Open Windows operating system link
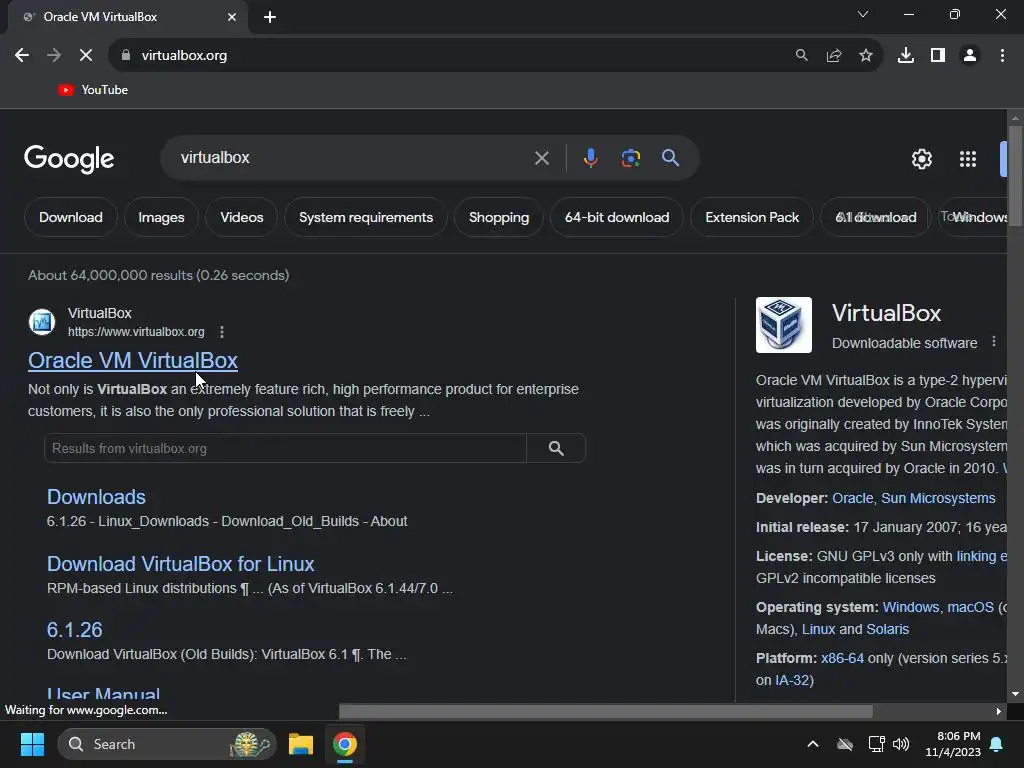Screen dimensions: 1024x768 [910, 607]
